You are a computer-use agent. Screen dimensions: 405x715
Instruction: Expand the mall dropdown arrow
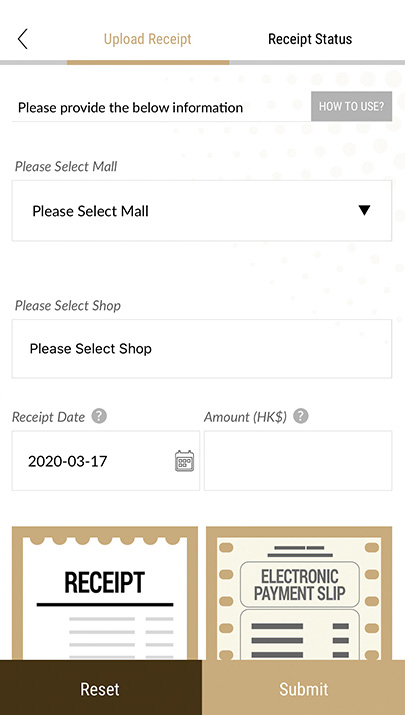pyautogui.click(x=364, y=210)
